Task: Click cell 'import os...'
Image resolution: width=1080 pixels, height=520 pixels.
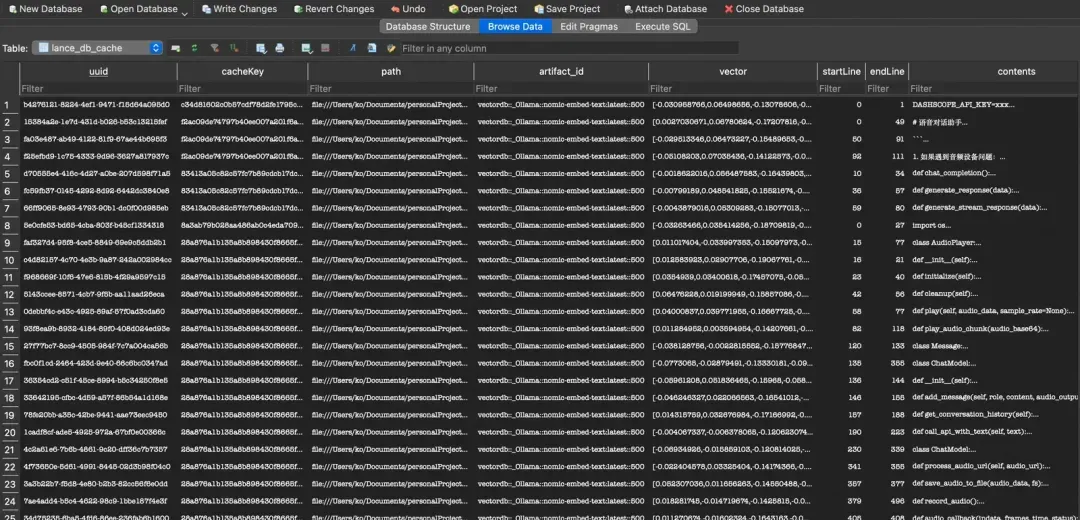Action: pyautogui.click(x=995, y=226)
